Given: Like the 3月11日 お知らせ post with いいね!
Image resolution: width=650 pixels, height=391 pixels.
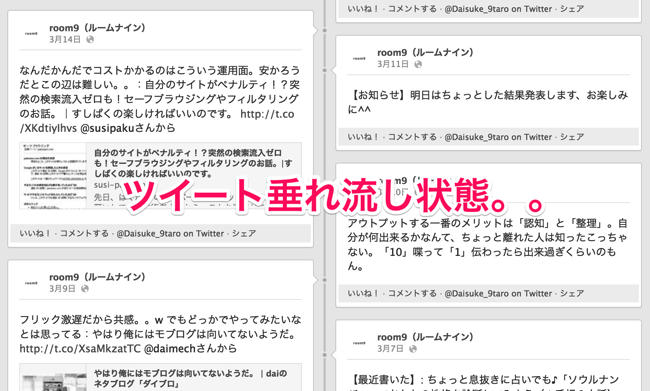Looking at the screenshot, I should pyautogui.click(x=363, y=137).
